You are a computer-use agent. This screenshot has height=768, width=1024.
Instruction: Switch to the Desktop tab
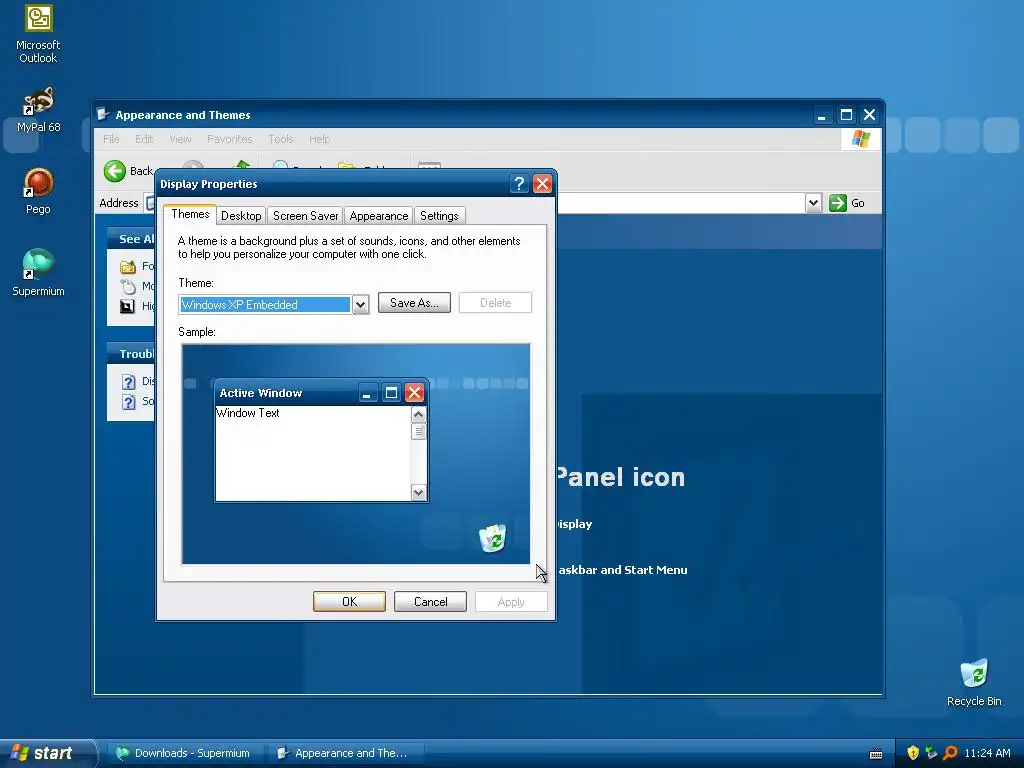241,216
